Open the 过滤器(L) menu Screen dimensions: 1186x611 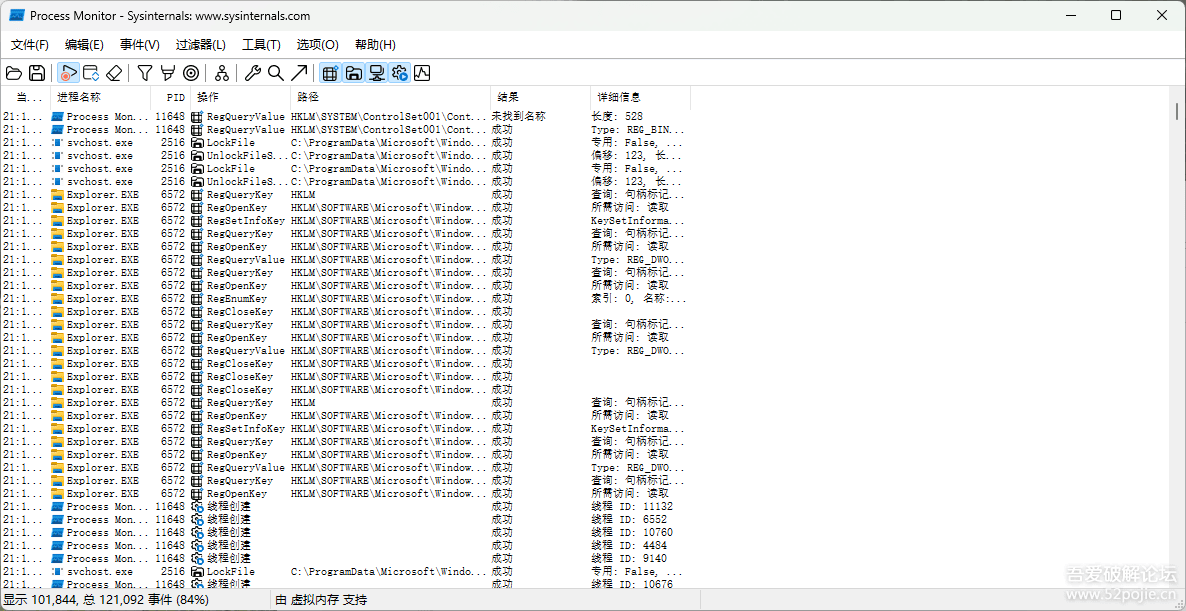[201, 45]
